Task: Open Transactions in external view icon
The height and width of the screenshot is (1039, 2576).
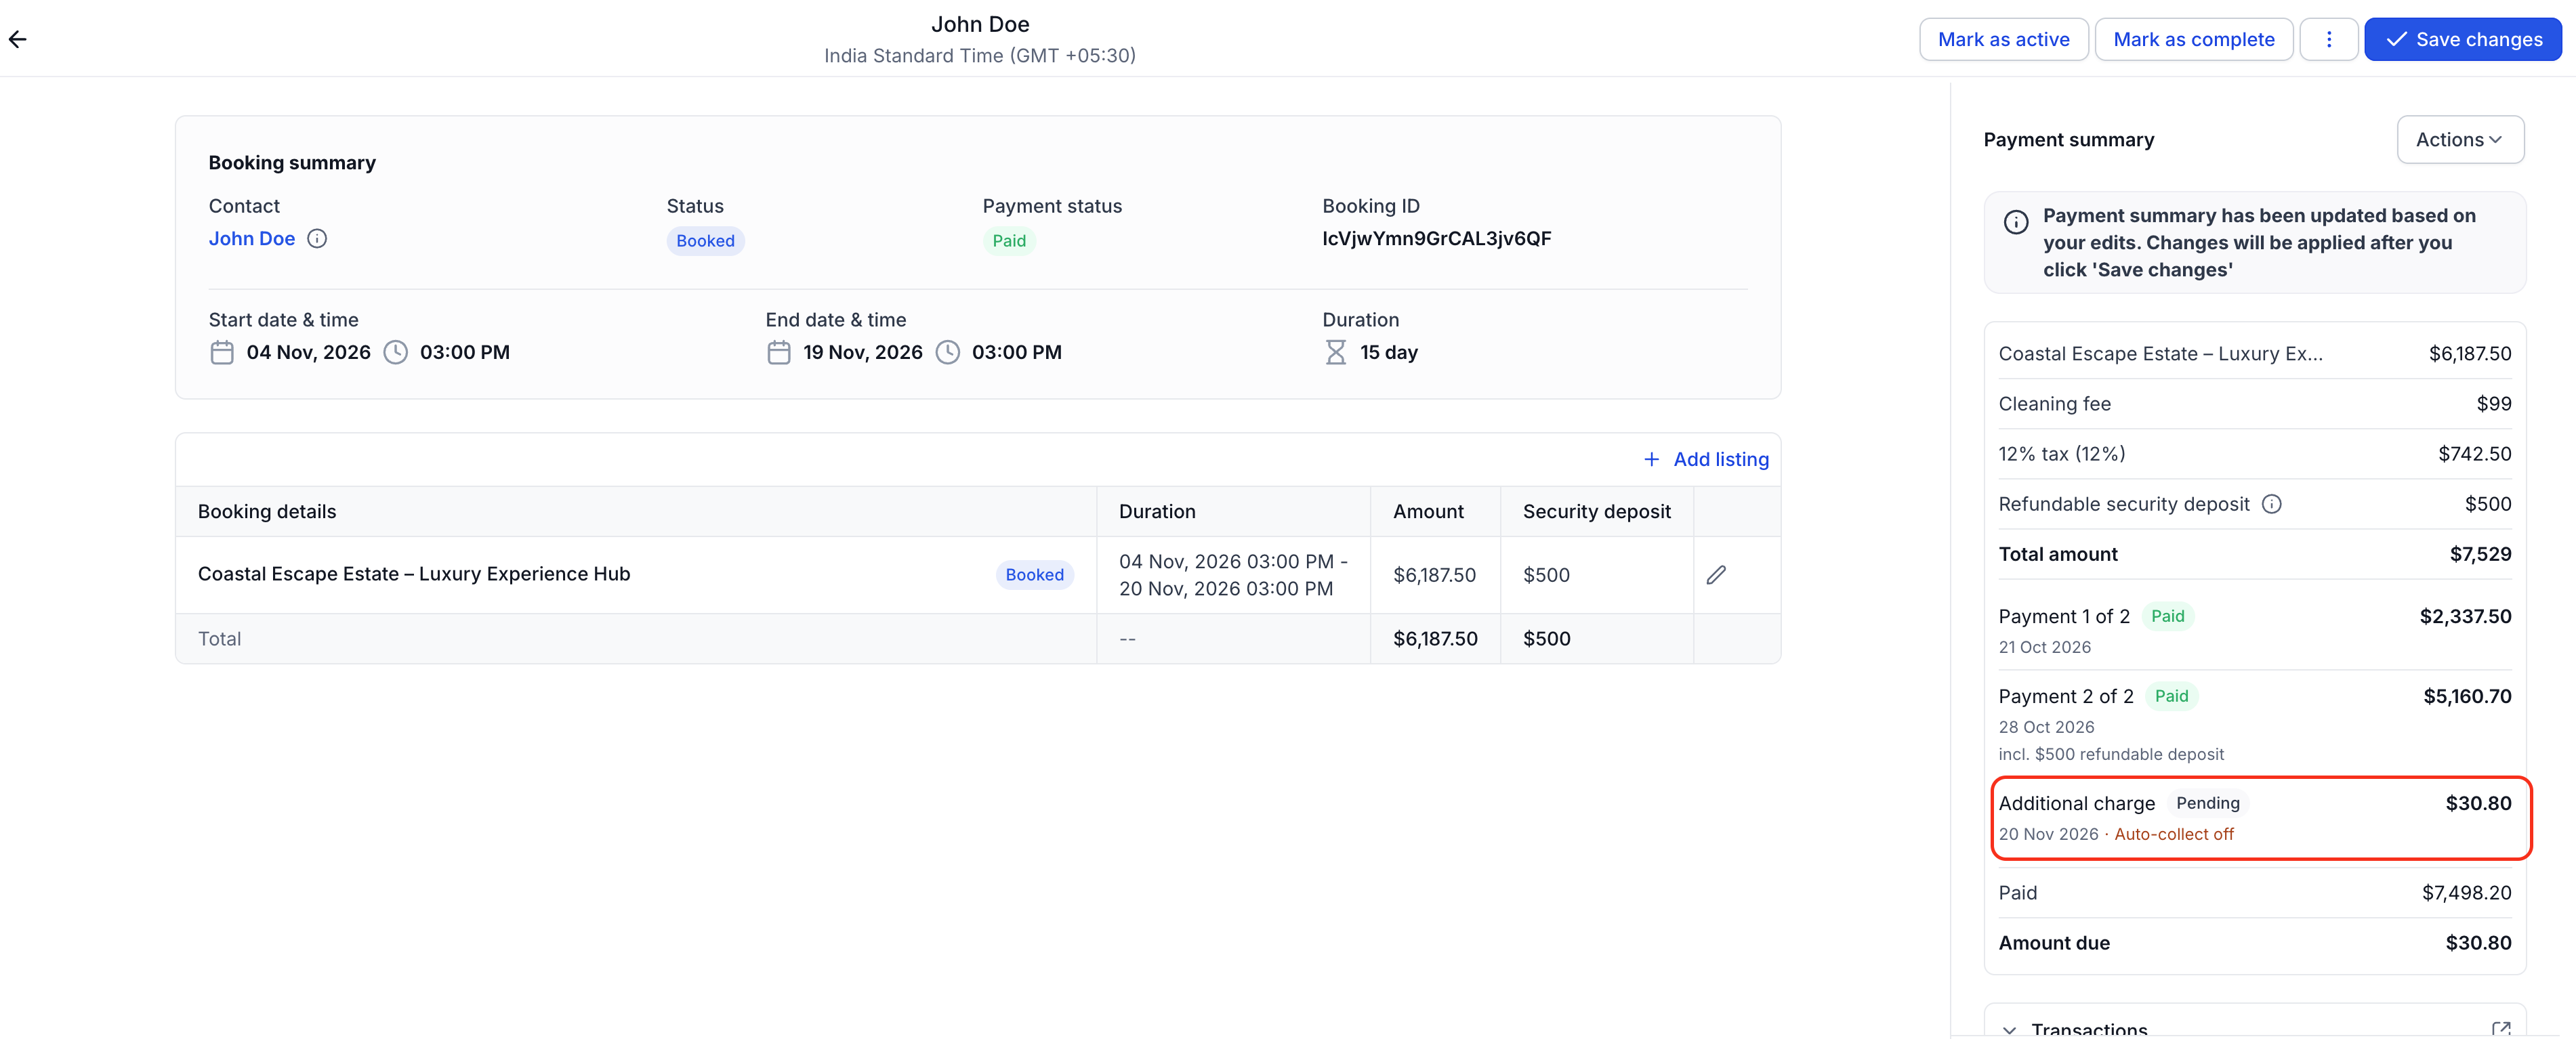Action: point(2501,1029)
